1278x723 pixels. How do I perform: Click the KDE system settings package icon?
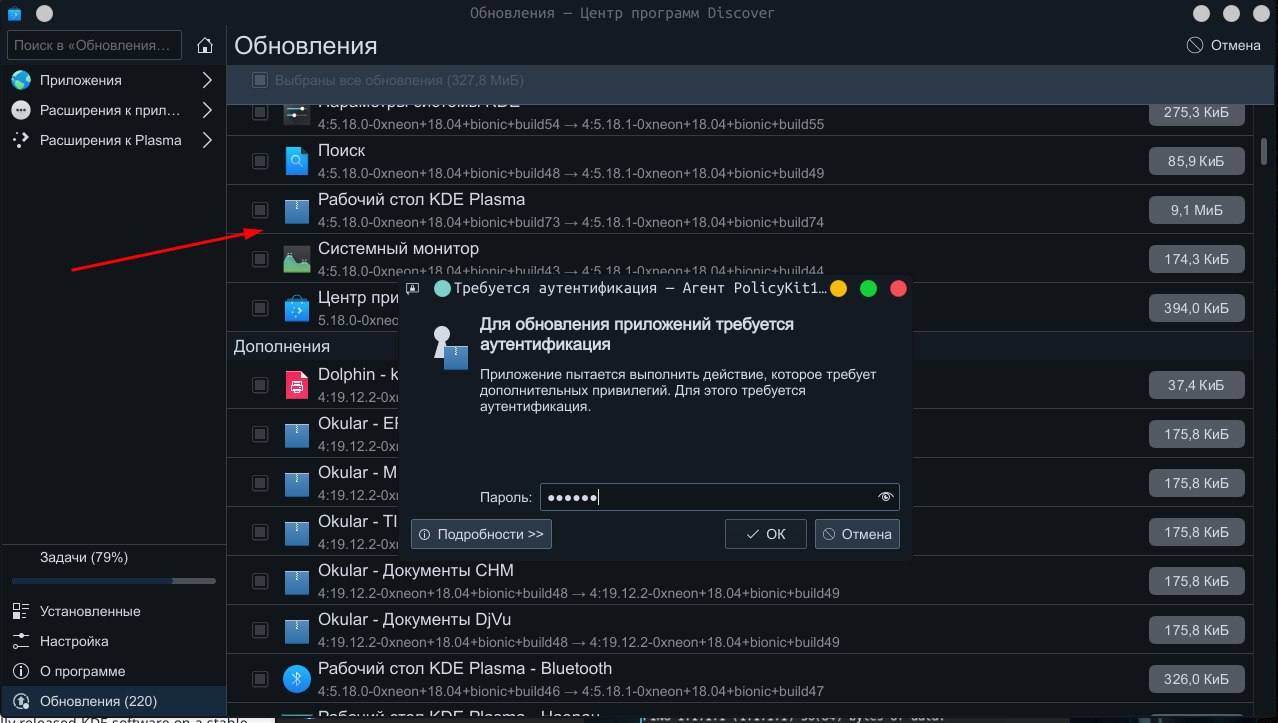(x=297, y=113)
